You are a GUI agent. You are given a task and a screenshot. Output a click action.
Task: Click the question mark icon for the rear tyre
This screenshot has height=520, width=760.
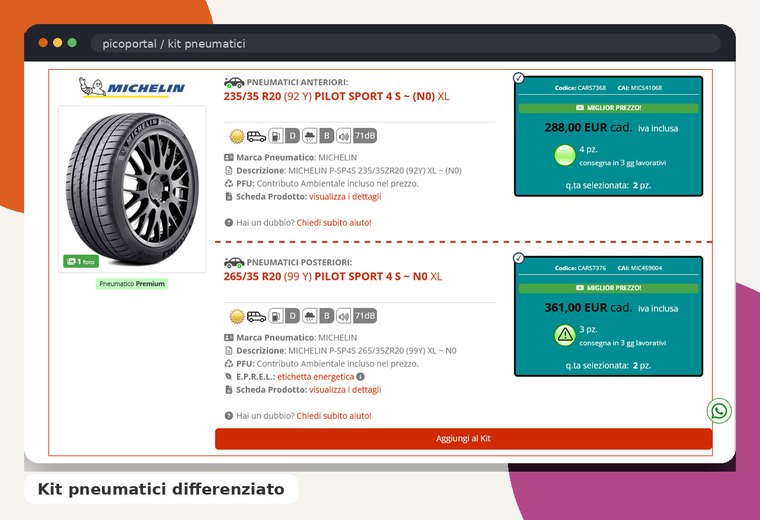pos(229,416)
